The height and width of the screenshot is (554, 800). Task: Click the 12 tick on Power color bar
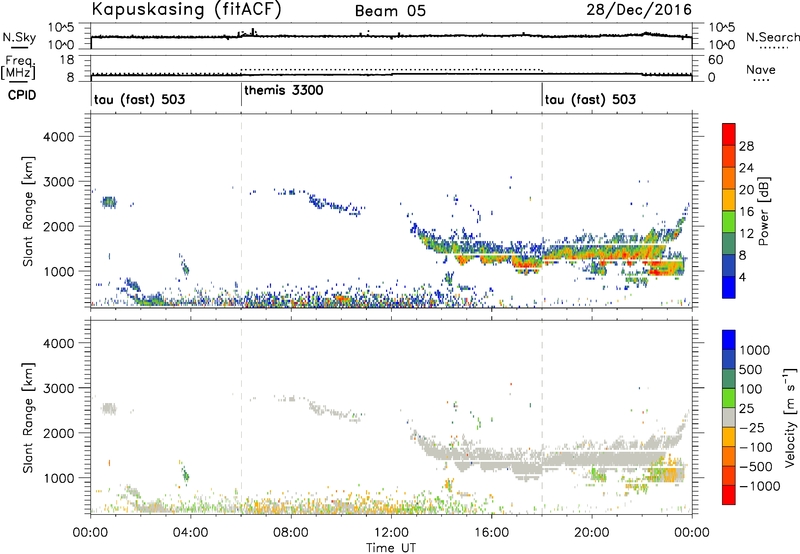tap(746, 234)
